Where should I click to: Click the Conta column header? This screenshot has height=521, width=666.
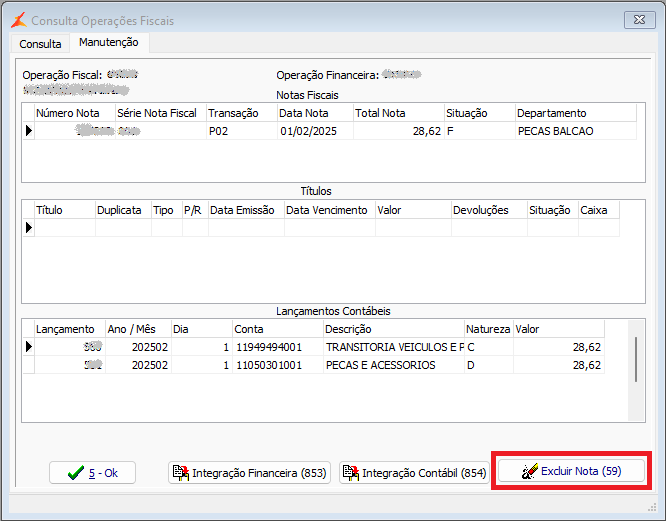[278, 329]
